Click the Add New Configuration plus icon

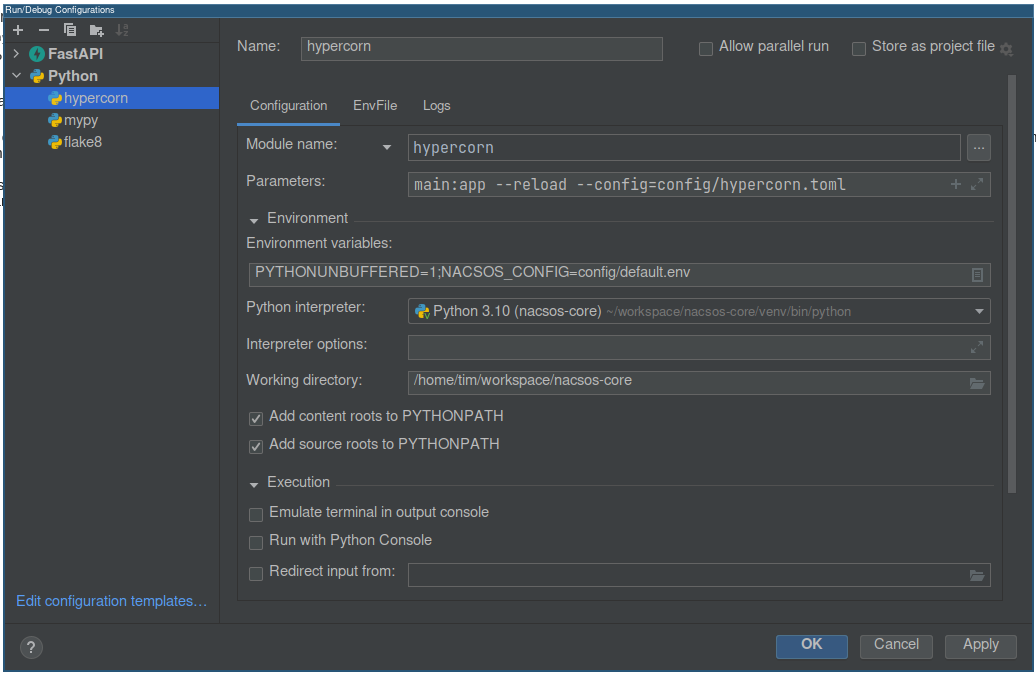[x=18, y=30]
